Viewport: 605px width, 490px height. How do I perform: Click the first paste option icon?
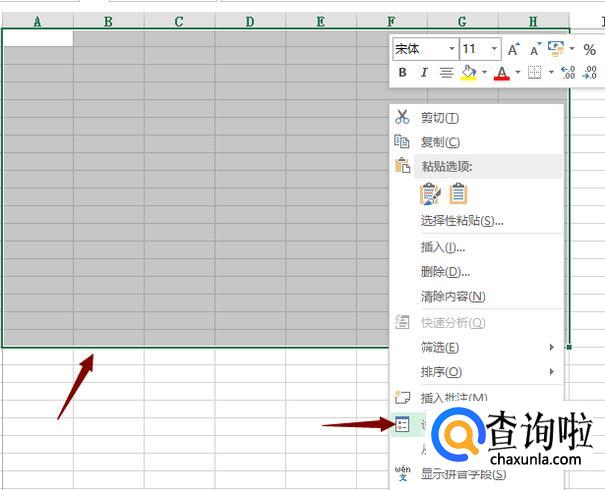pos(431,194)
